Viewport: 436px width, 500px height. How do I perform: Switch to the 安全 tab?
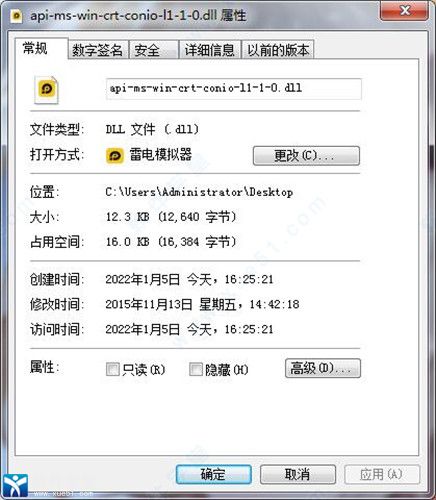(x=153, y=50)
